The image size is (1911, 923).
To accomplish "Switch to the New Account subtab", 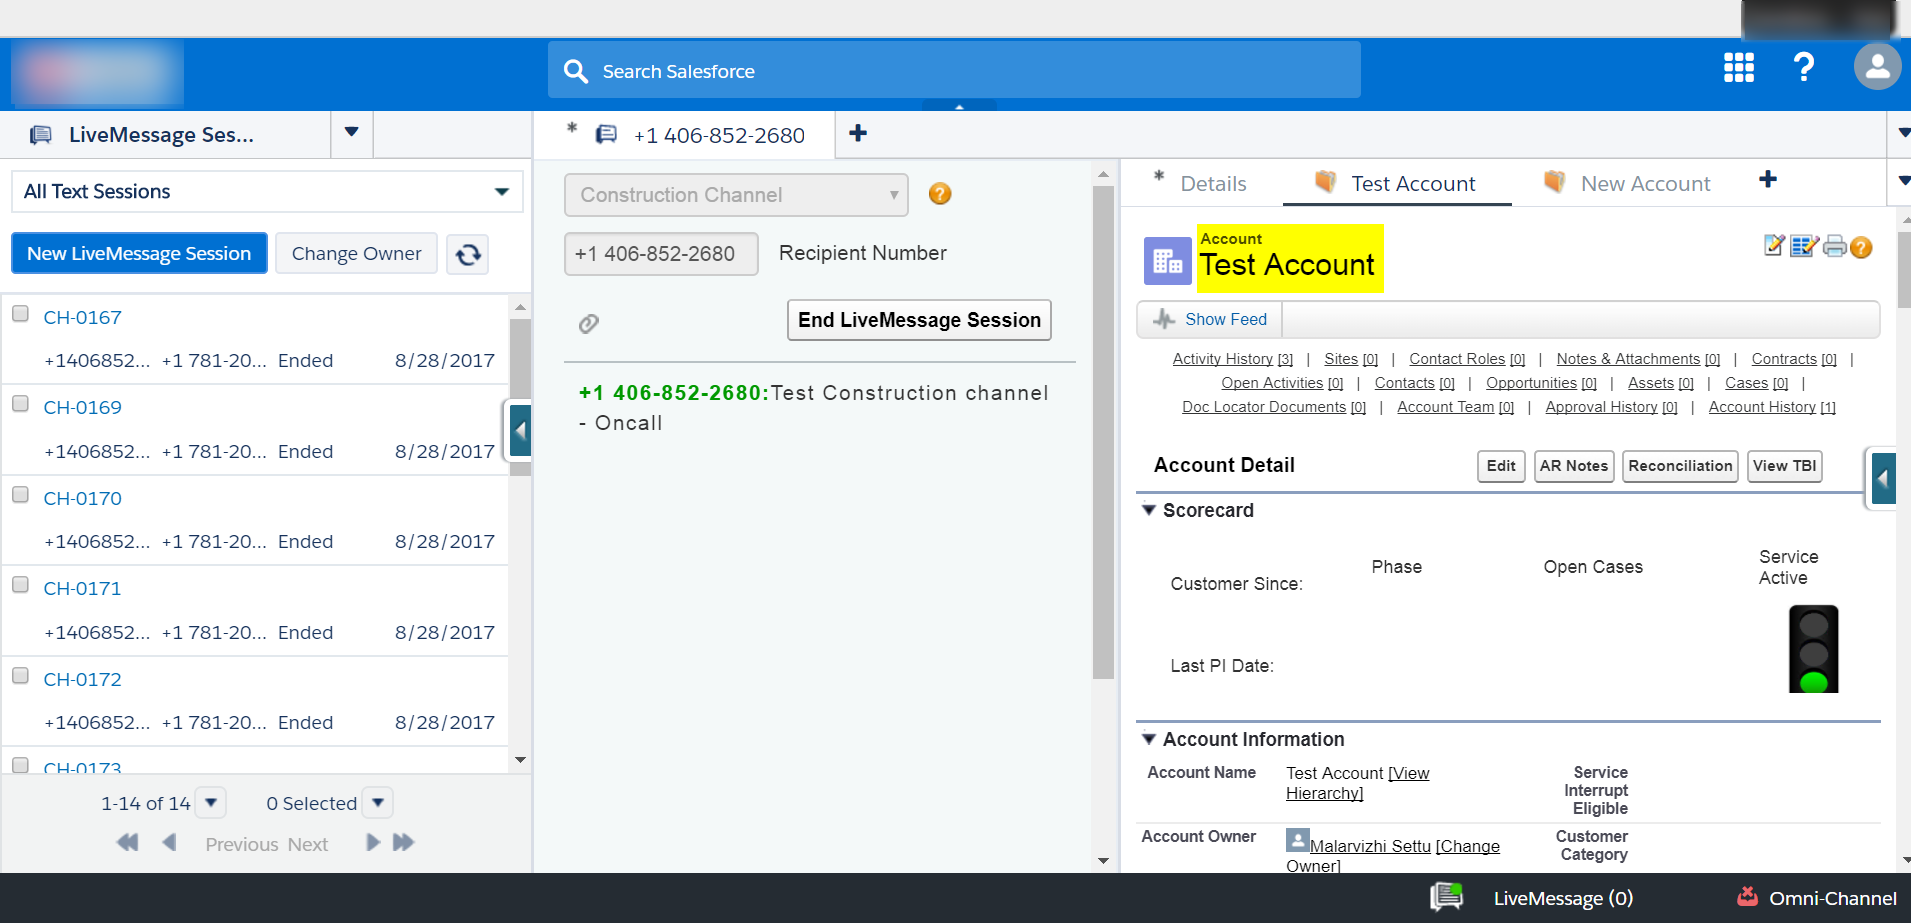I will [x=1626, y=183].
